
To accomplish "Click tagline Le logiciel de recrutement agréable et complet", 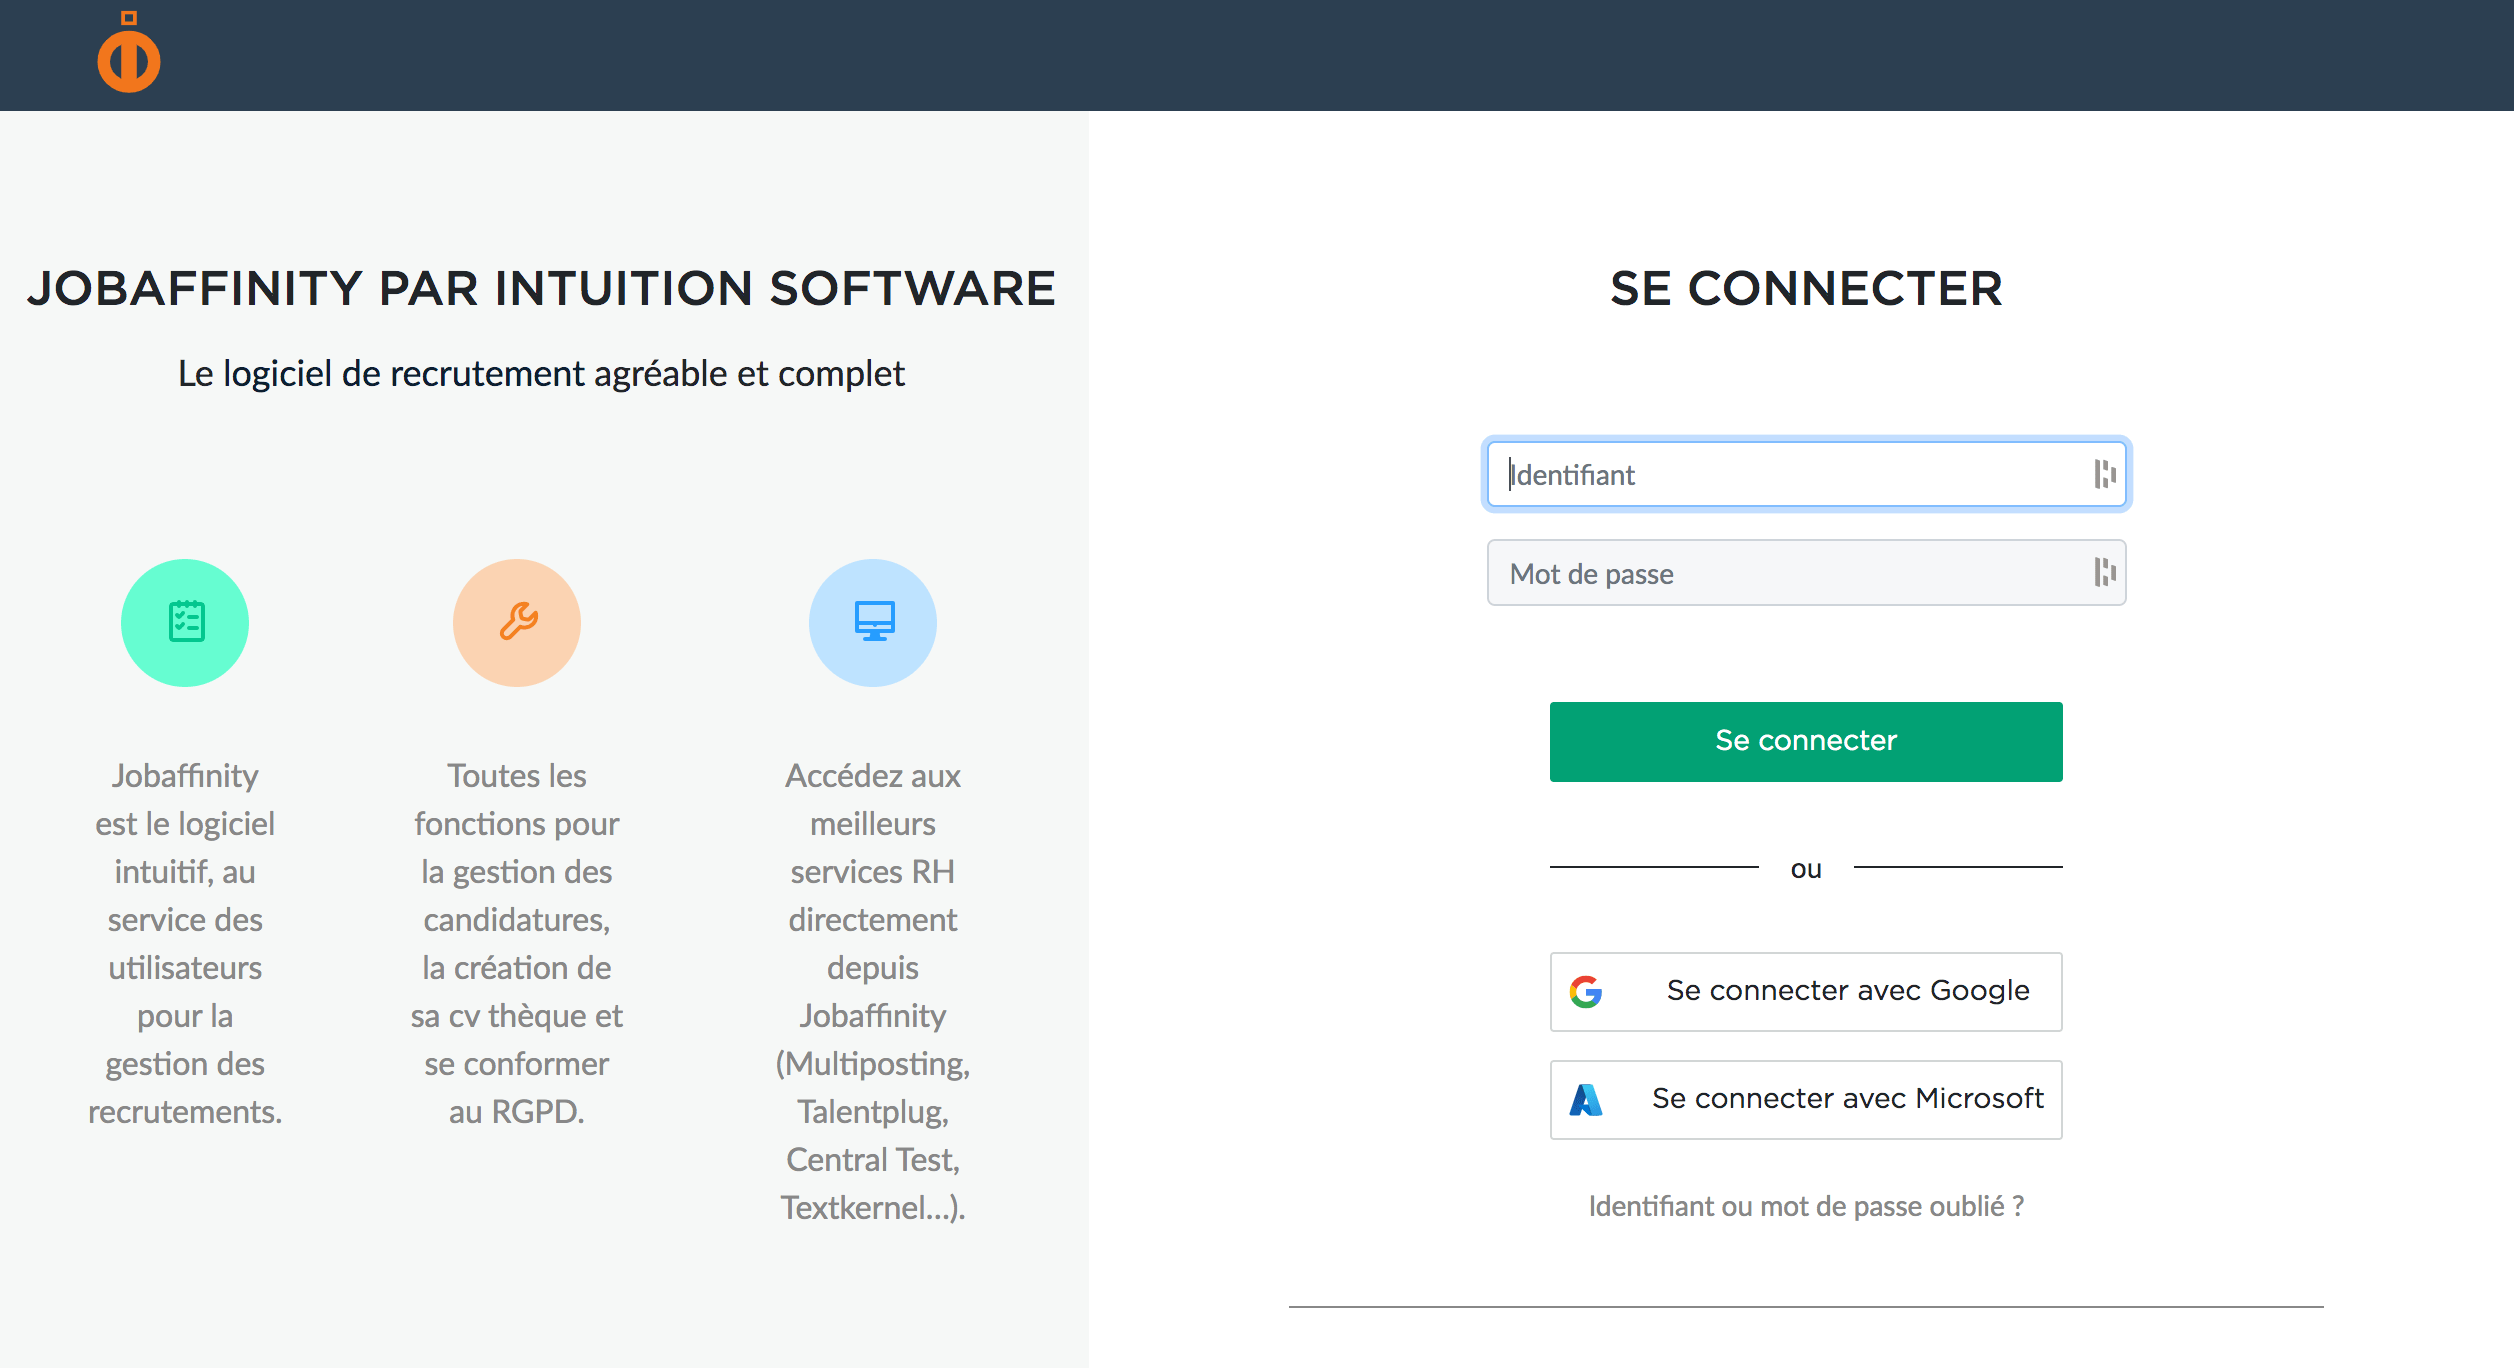I will tap(541, 373).
